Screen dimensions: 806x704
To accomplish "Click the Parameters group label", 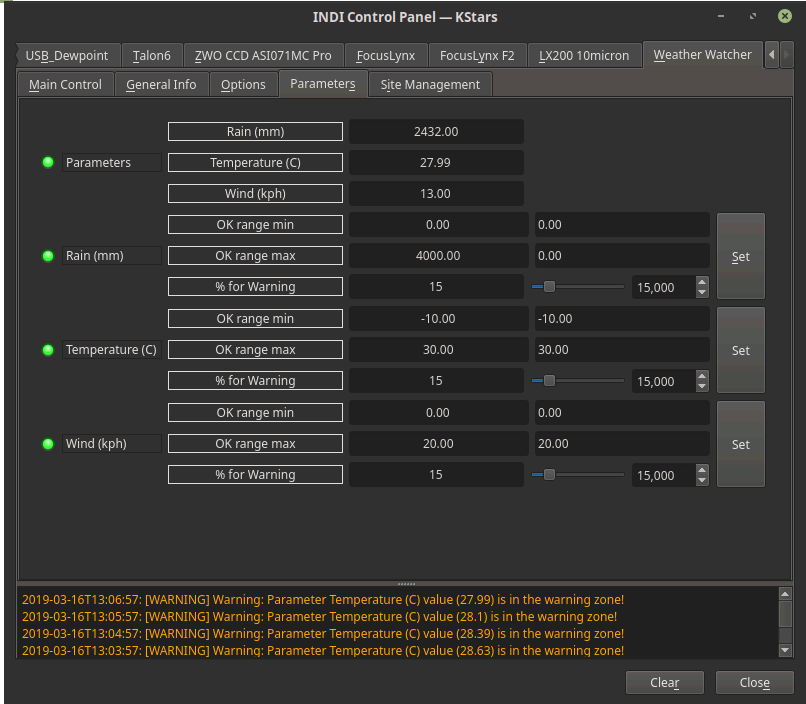I will coord(112,162).
